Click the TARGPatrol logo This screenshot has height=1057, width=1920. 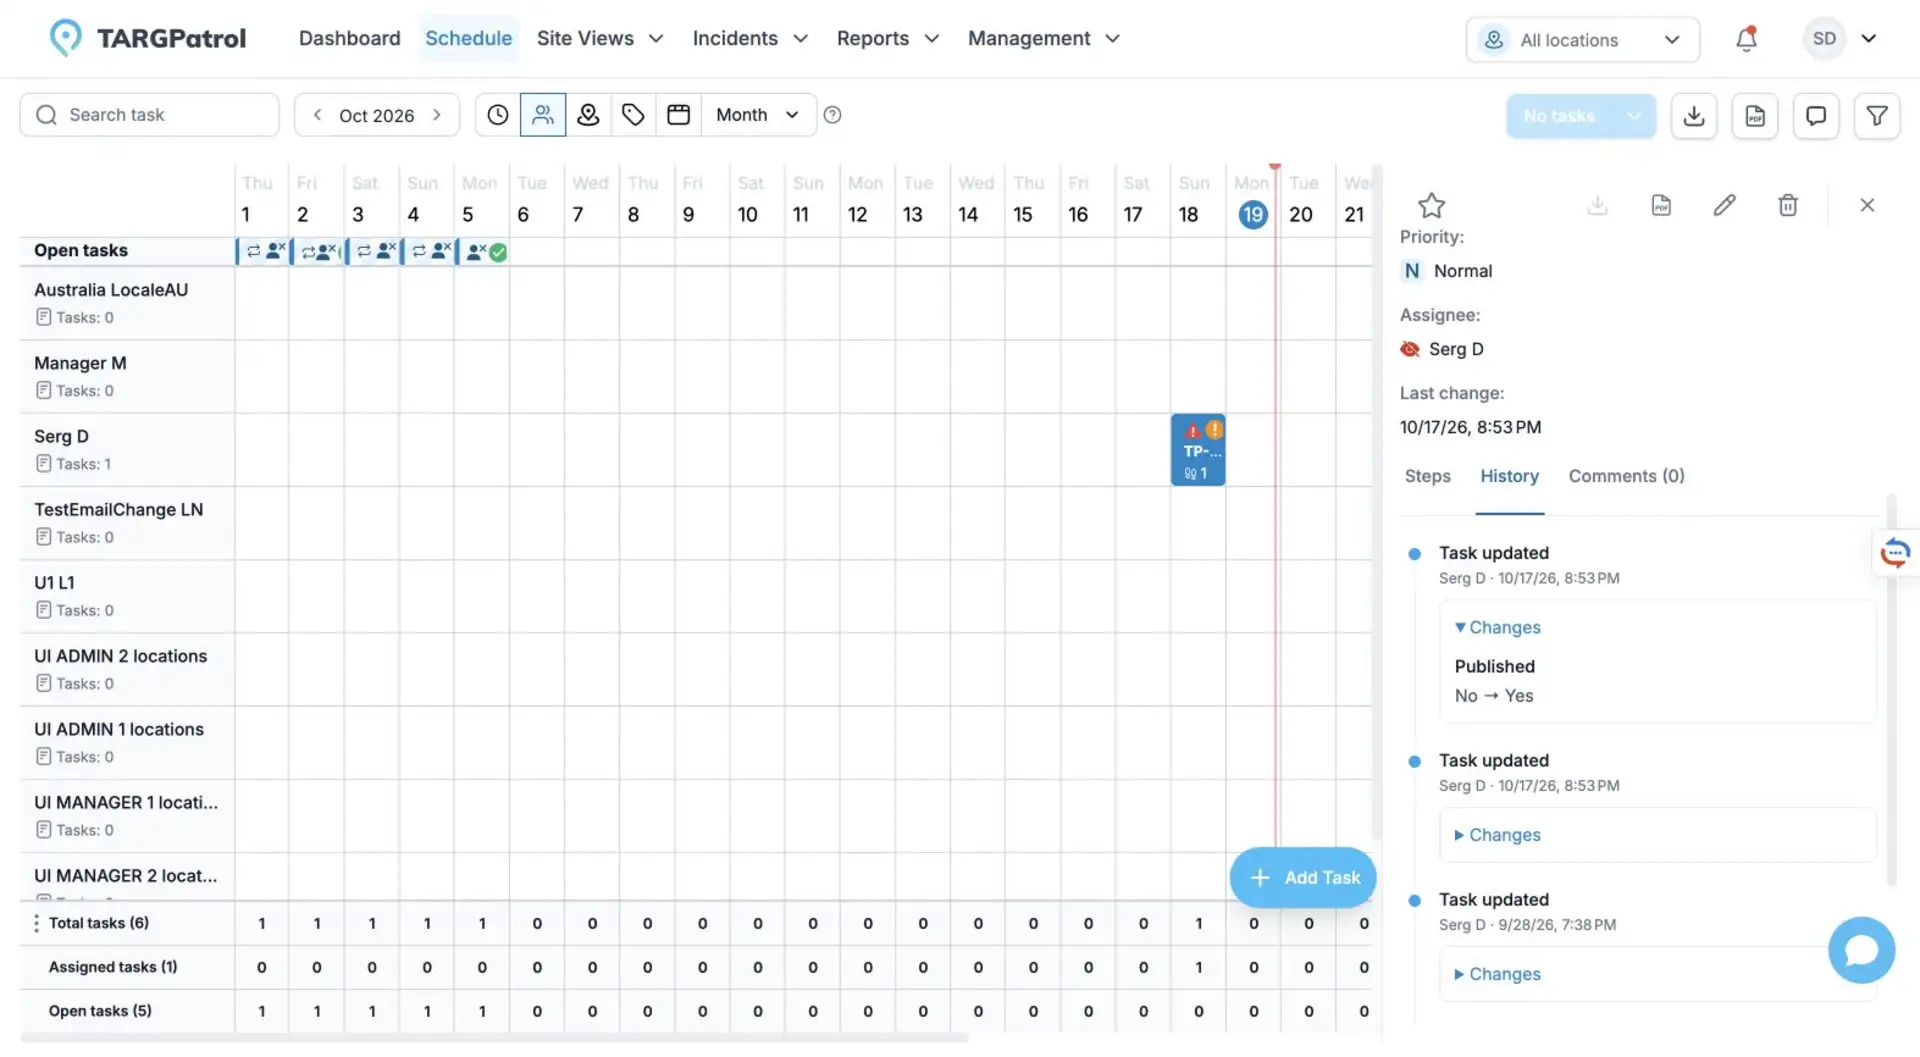point(147,38)
